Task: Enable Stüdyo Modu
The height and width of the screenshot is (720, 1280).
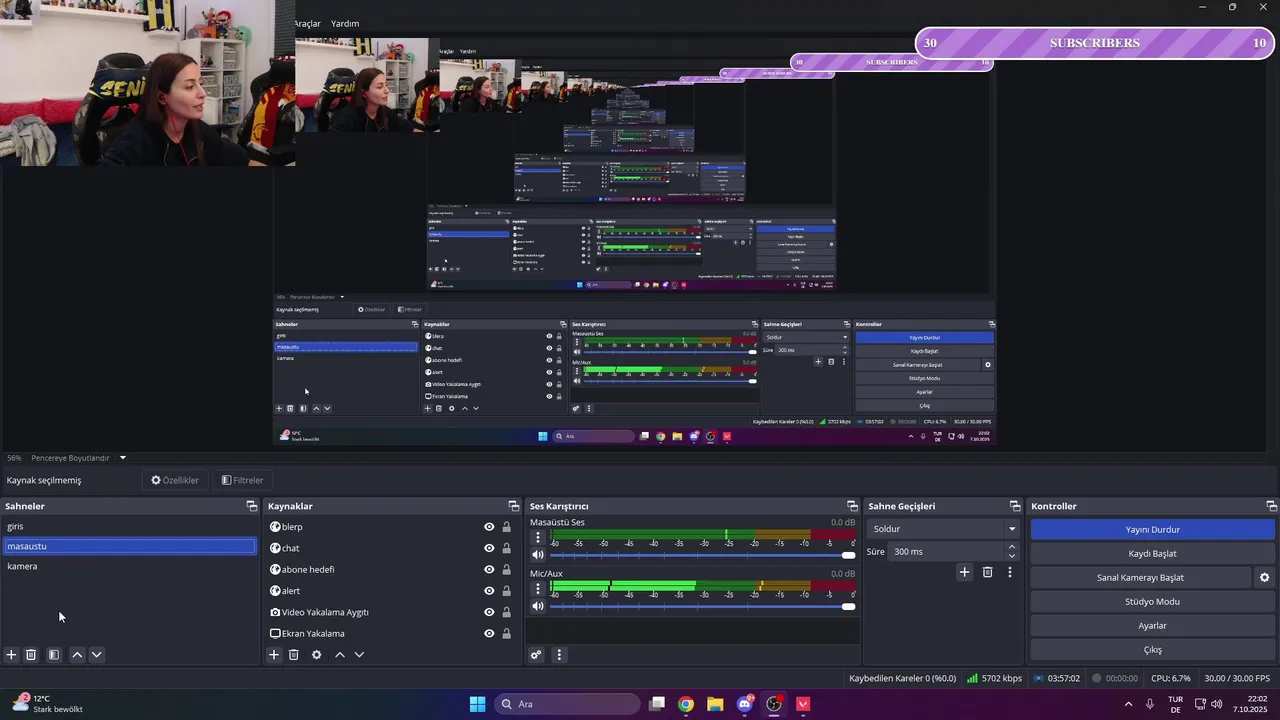Action: pyautogui.click(x=1152, y=602)
